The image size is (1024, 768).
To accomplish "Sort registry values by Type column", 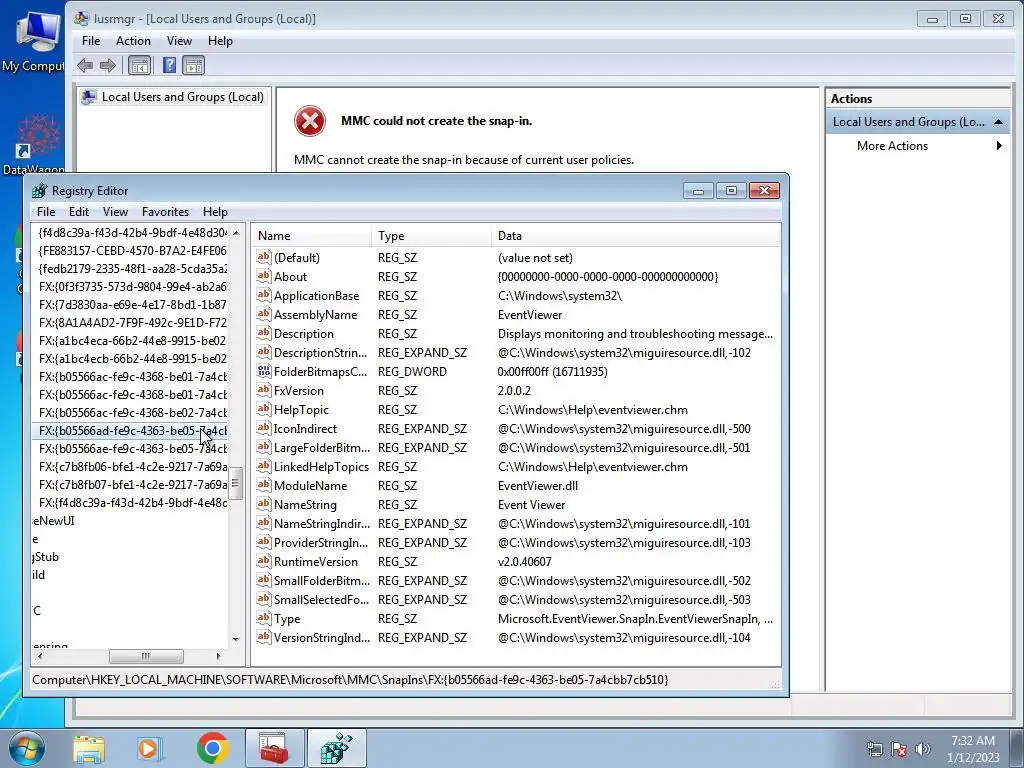I will click(432, 236).
